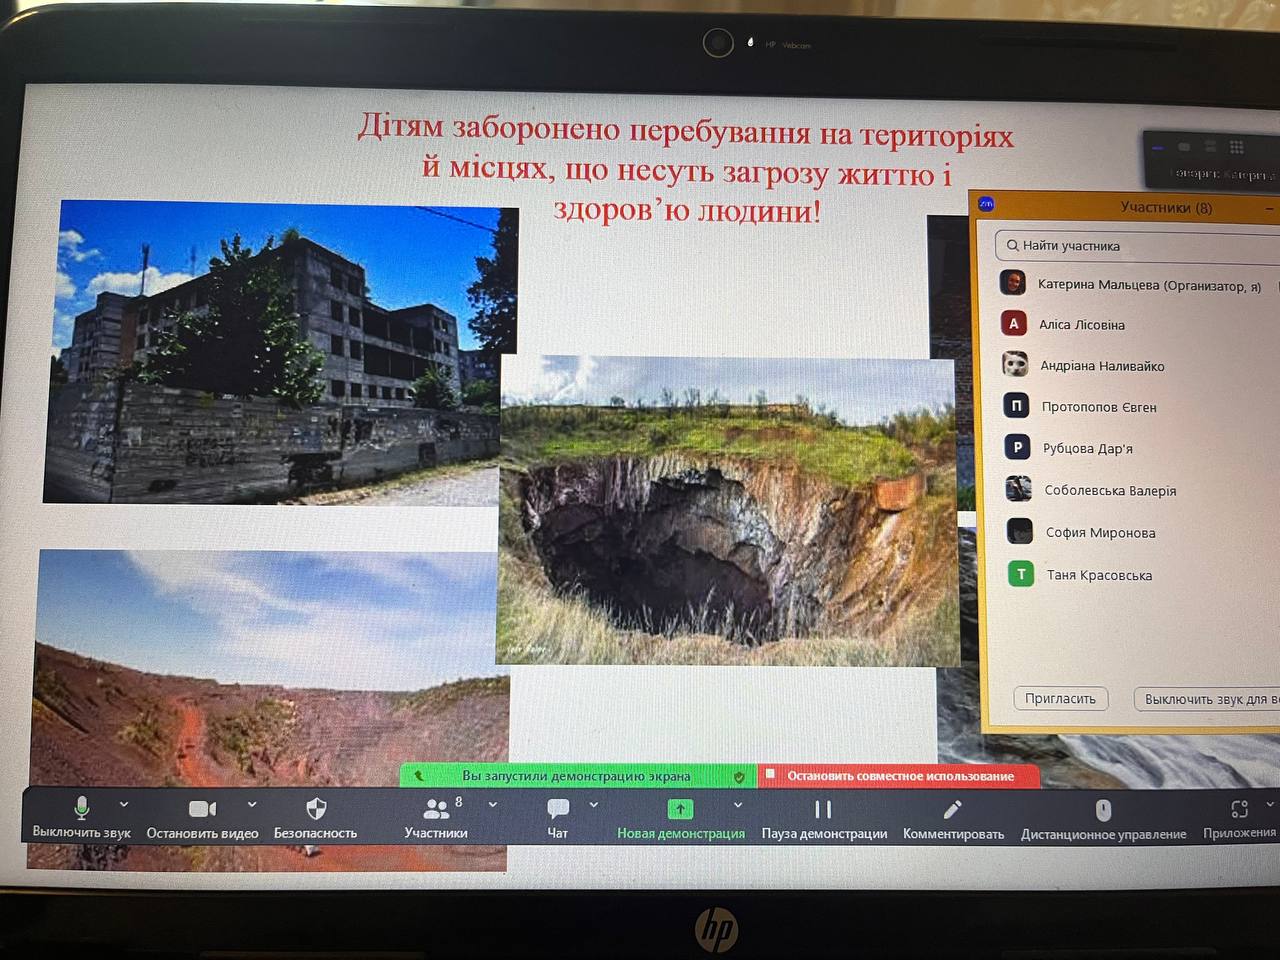Expand the arrow next to Чат
This screenshot has height=960, width=1280.
[x=594, y=804]
